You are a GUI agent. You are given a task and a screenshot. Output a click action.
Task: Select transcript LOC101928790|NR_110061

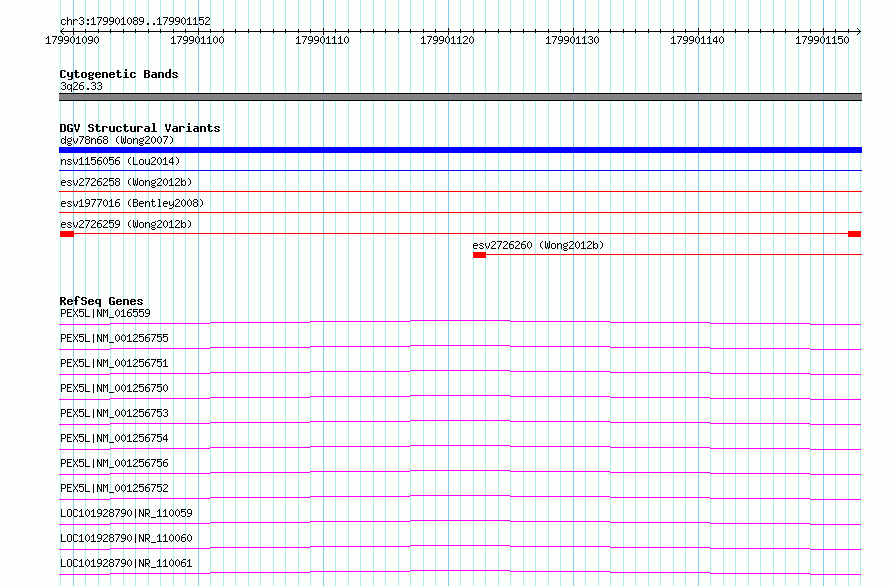[126, 563]
